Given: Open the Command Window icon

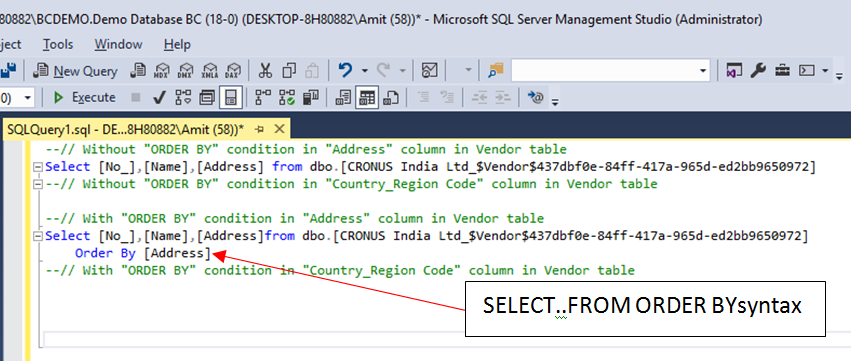Looking at the screenshot, I should tap(808, 71).
